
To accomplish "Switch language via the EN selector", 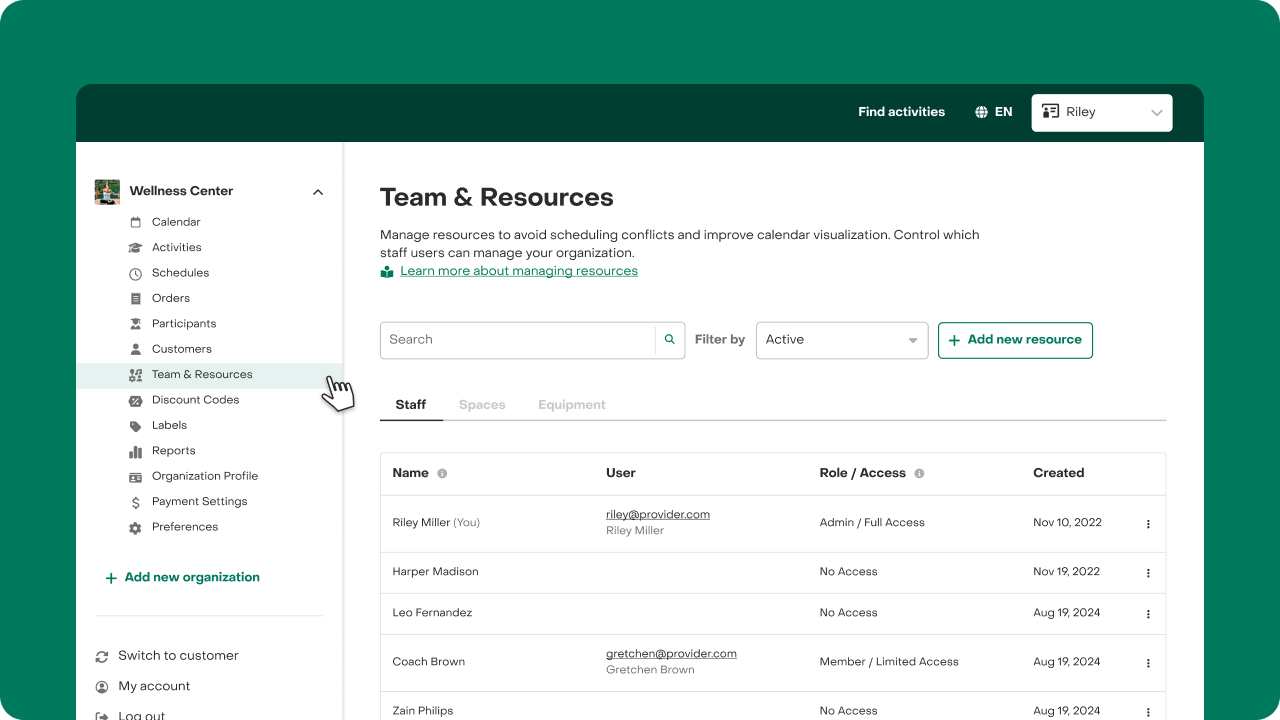I will (994, 112).
